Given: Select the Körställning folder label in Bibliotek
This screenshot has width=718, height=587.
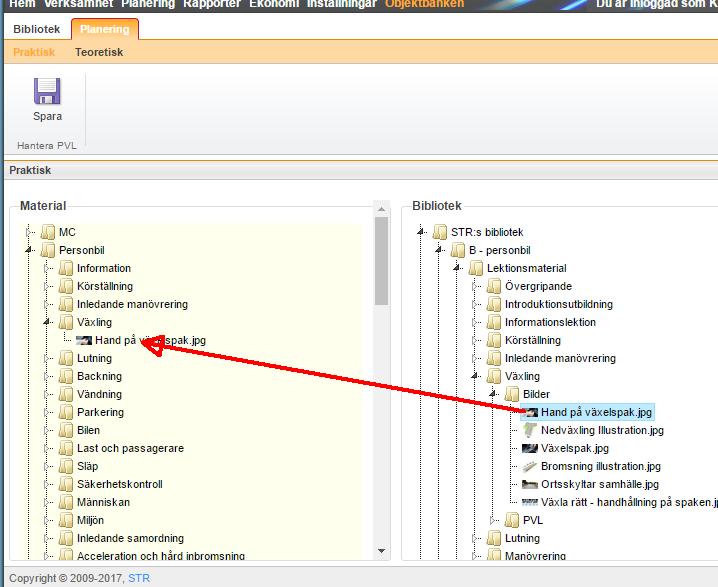Looking at the screenshot, I should click(533, 340).
